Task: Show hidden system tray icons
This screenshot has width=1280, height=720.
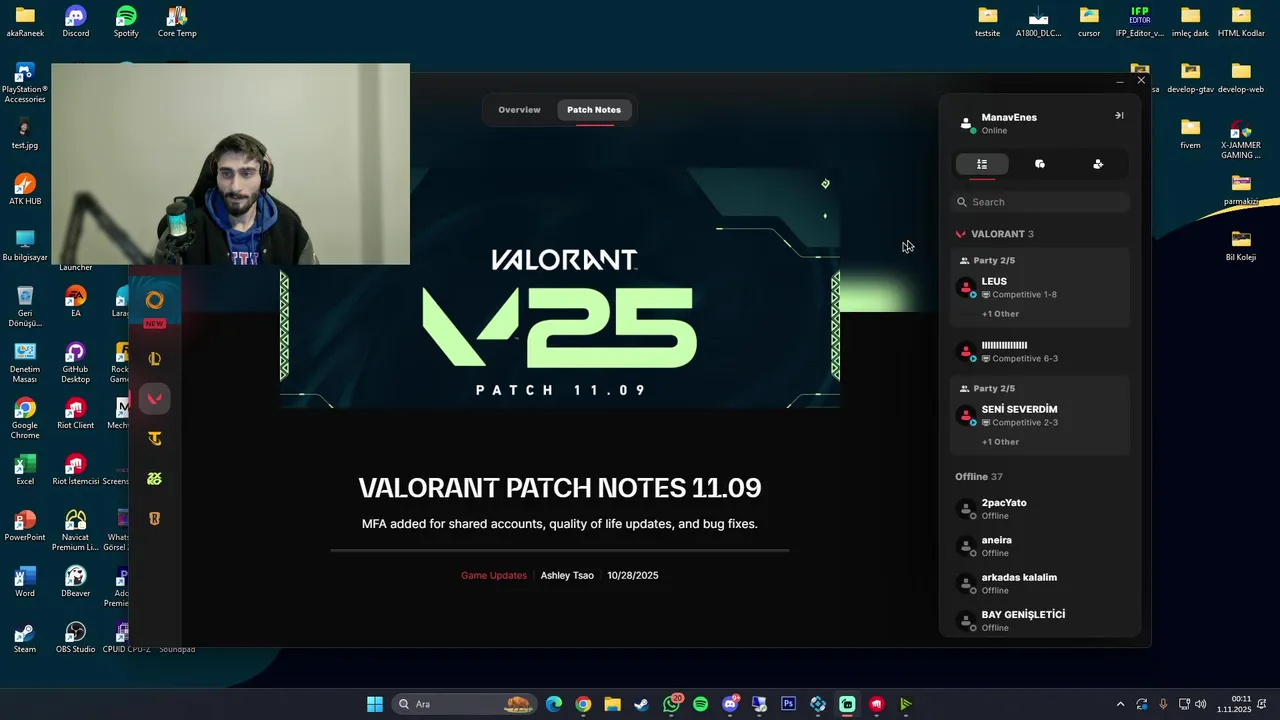Action: click(x=1120, y=704)
